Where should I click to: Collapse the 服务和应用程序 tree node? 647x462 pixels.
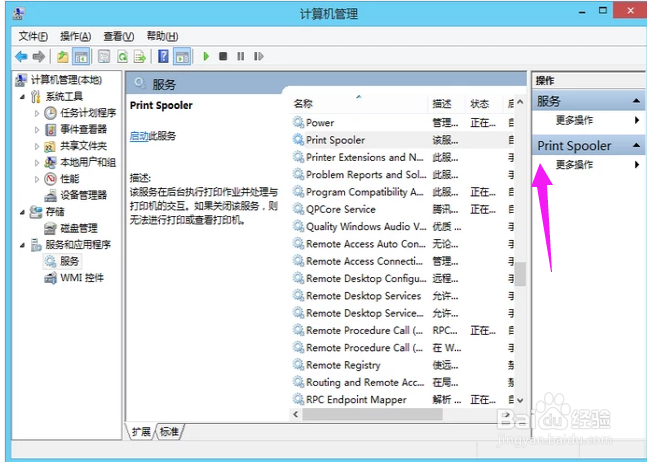click(22, 245)
